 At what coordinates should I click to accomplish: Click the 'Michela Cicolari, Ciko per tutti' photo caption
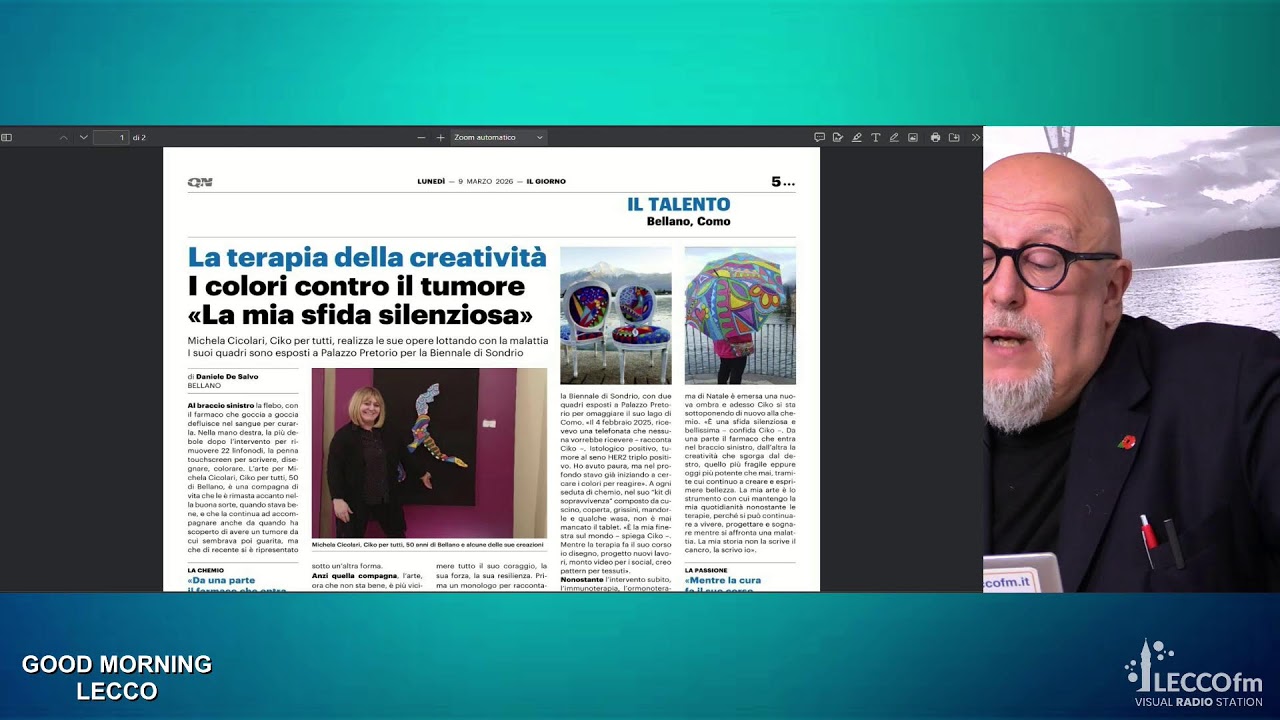[x=428, y=545]
